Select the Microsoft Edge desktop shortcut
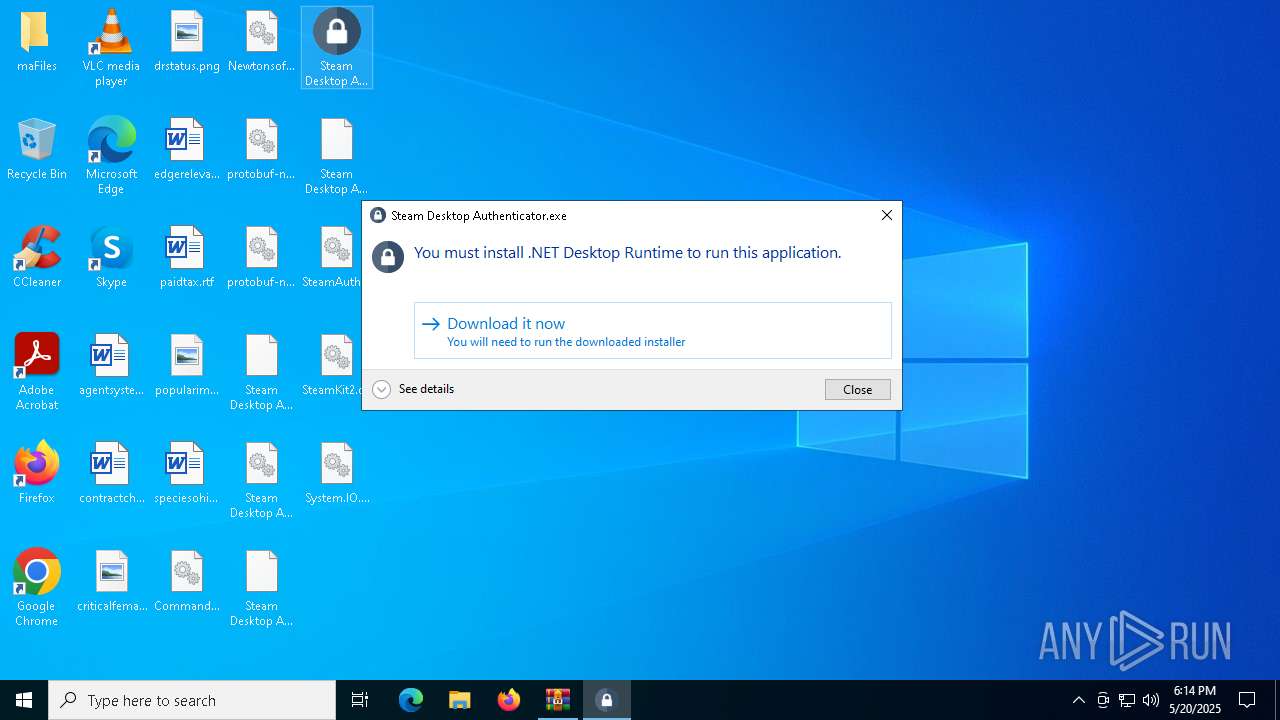1280x720 pixels. (x=111, y=155)
